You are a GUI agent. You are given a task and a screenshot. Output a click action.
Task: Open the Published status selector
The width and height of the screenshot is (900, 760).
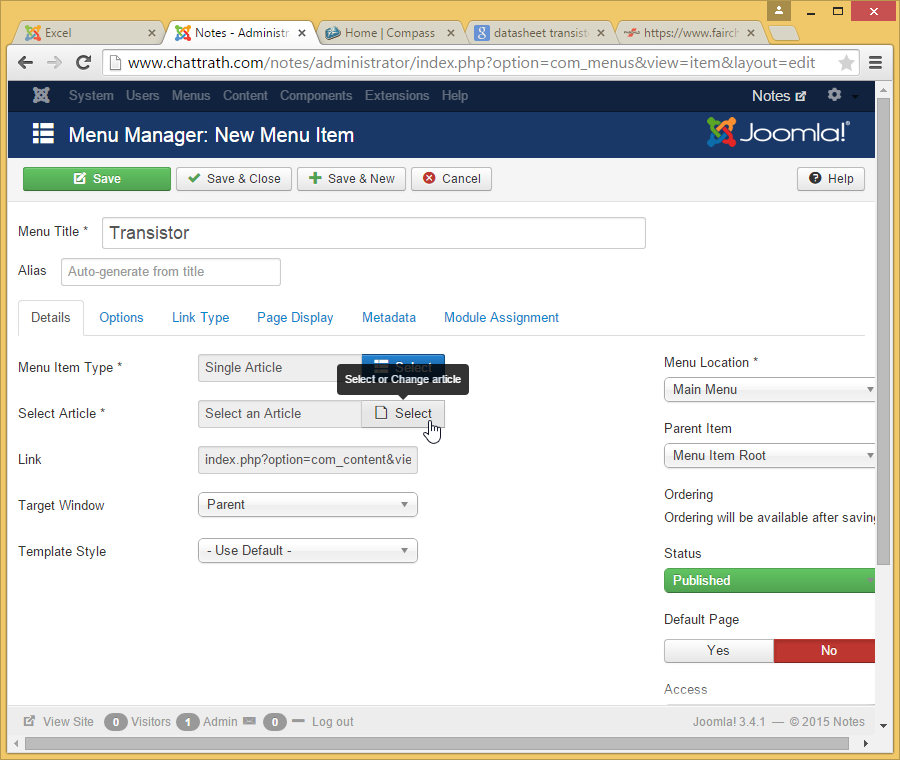(769, 581)
